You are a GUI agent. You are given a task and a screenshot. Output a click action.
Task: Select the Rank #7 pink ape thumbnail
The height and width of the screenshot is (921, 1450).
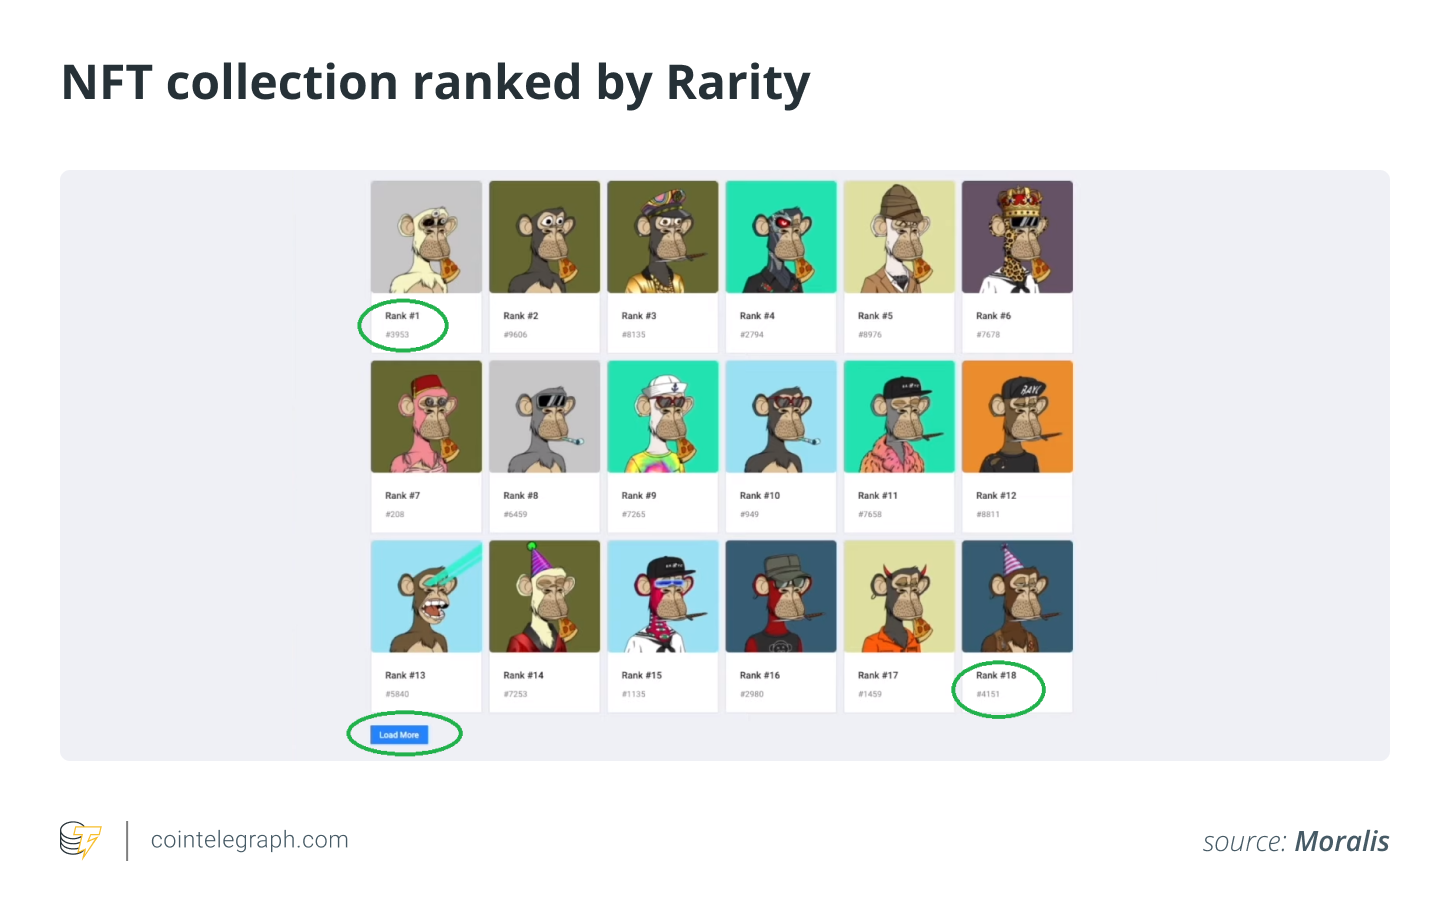[x=426, y=417]
